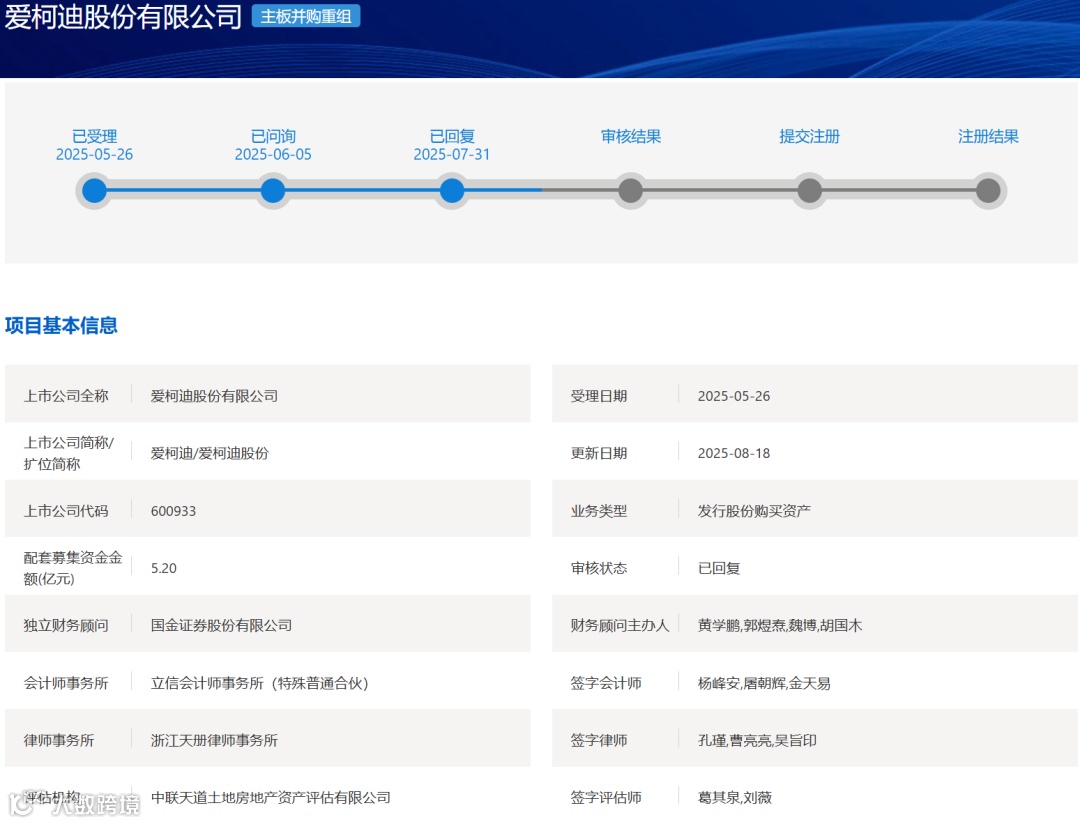Click the lawyers 孔瑾,曹亮亮,吴旨印
The width and height of the screenshot is (1080, 824).
757,741
